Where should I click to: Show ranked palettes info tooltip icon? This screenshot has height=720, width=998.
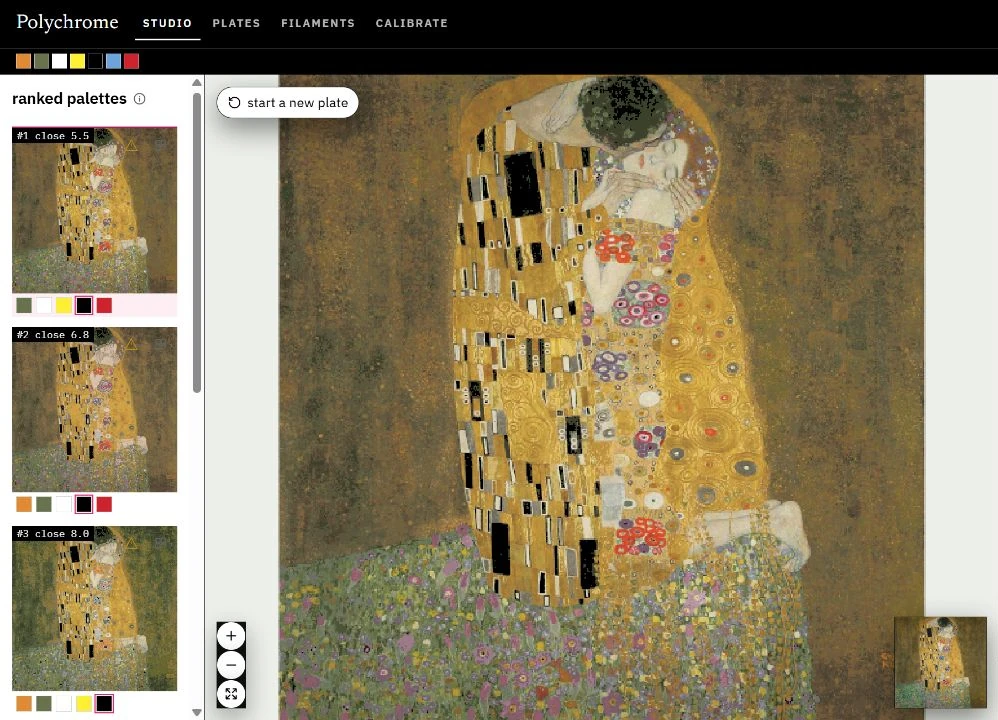click(139, 99)
